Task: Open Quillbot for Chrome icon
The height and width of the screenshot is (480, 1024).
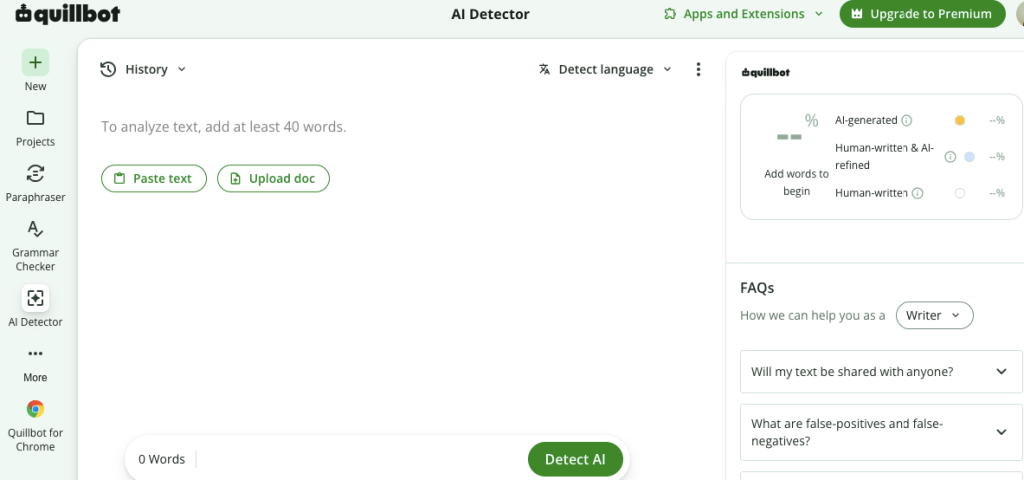Action: [x=35, y=409]
